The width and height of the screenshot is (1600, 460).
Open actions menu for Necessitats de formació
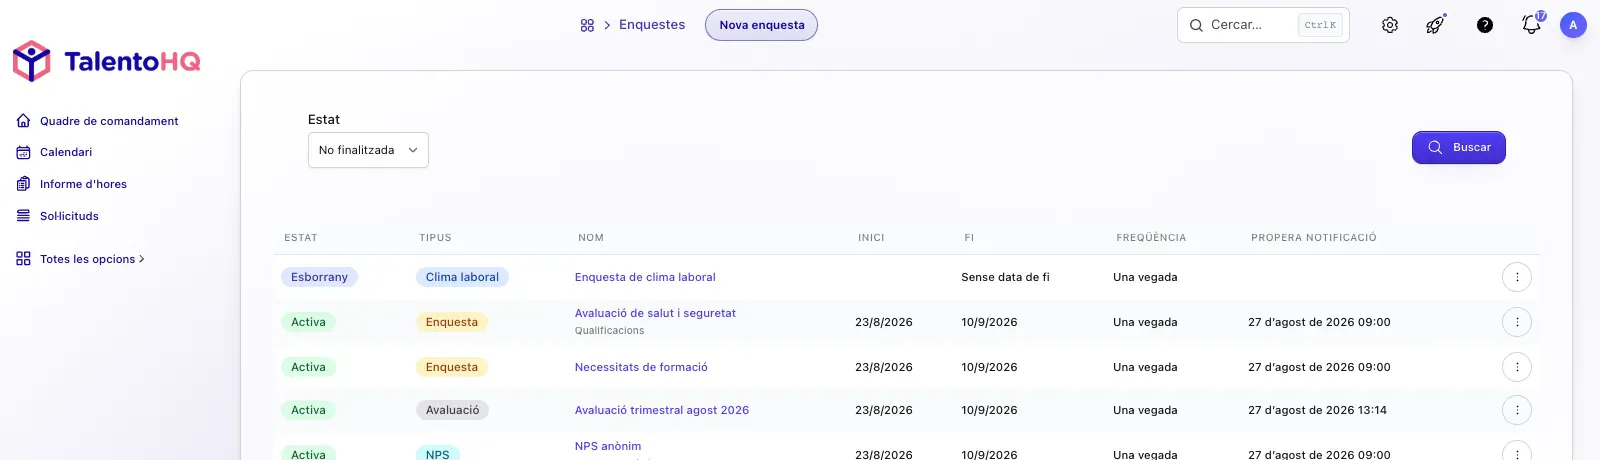click(x=1517, y=367)
